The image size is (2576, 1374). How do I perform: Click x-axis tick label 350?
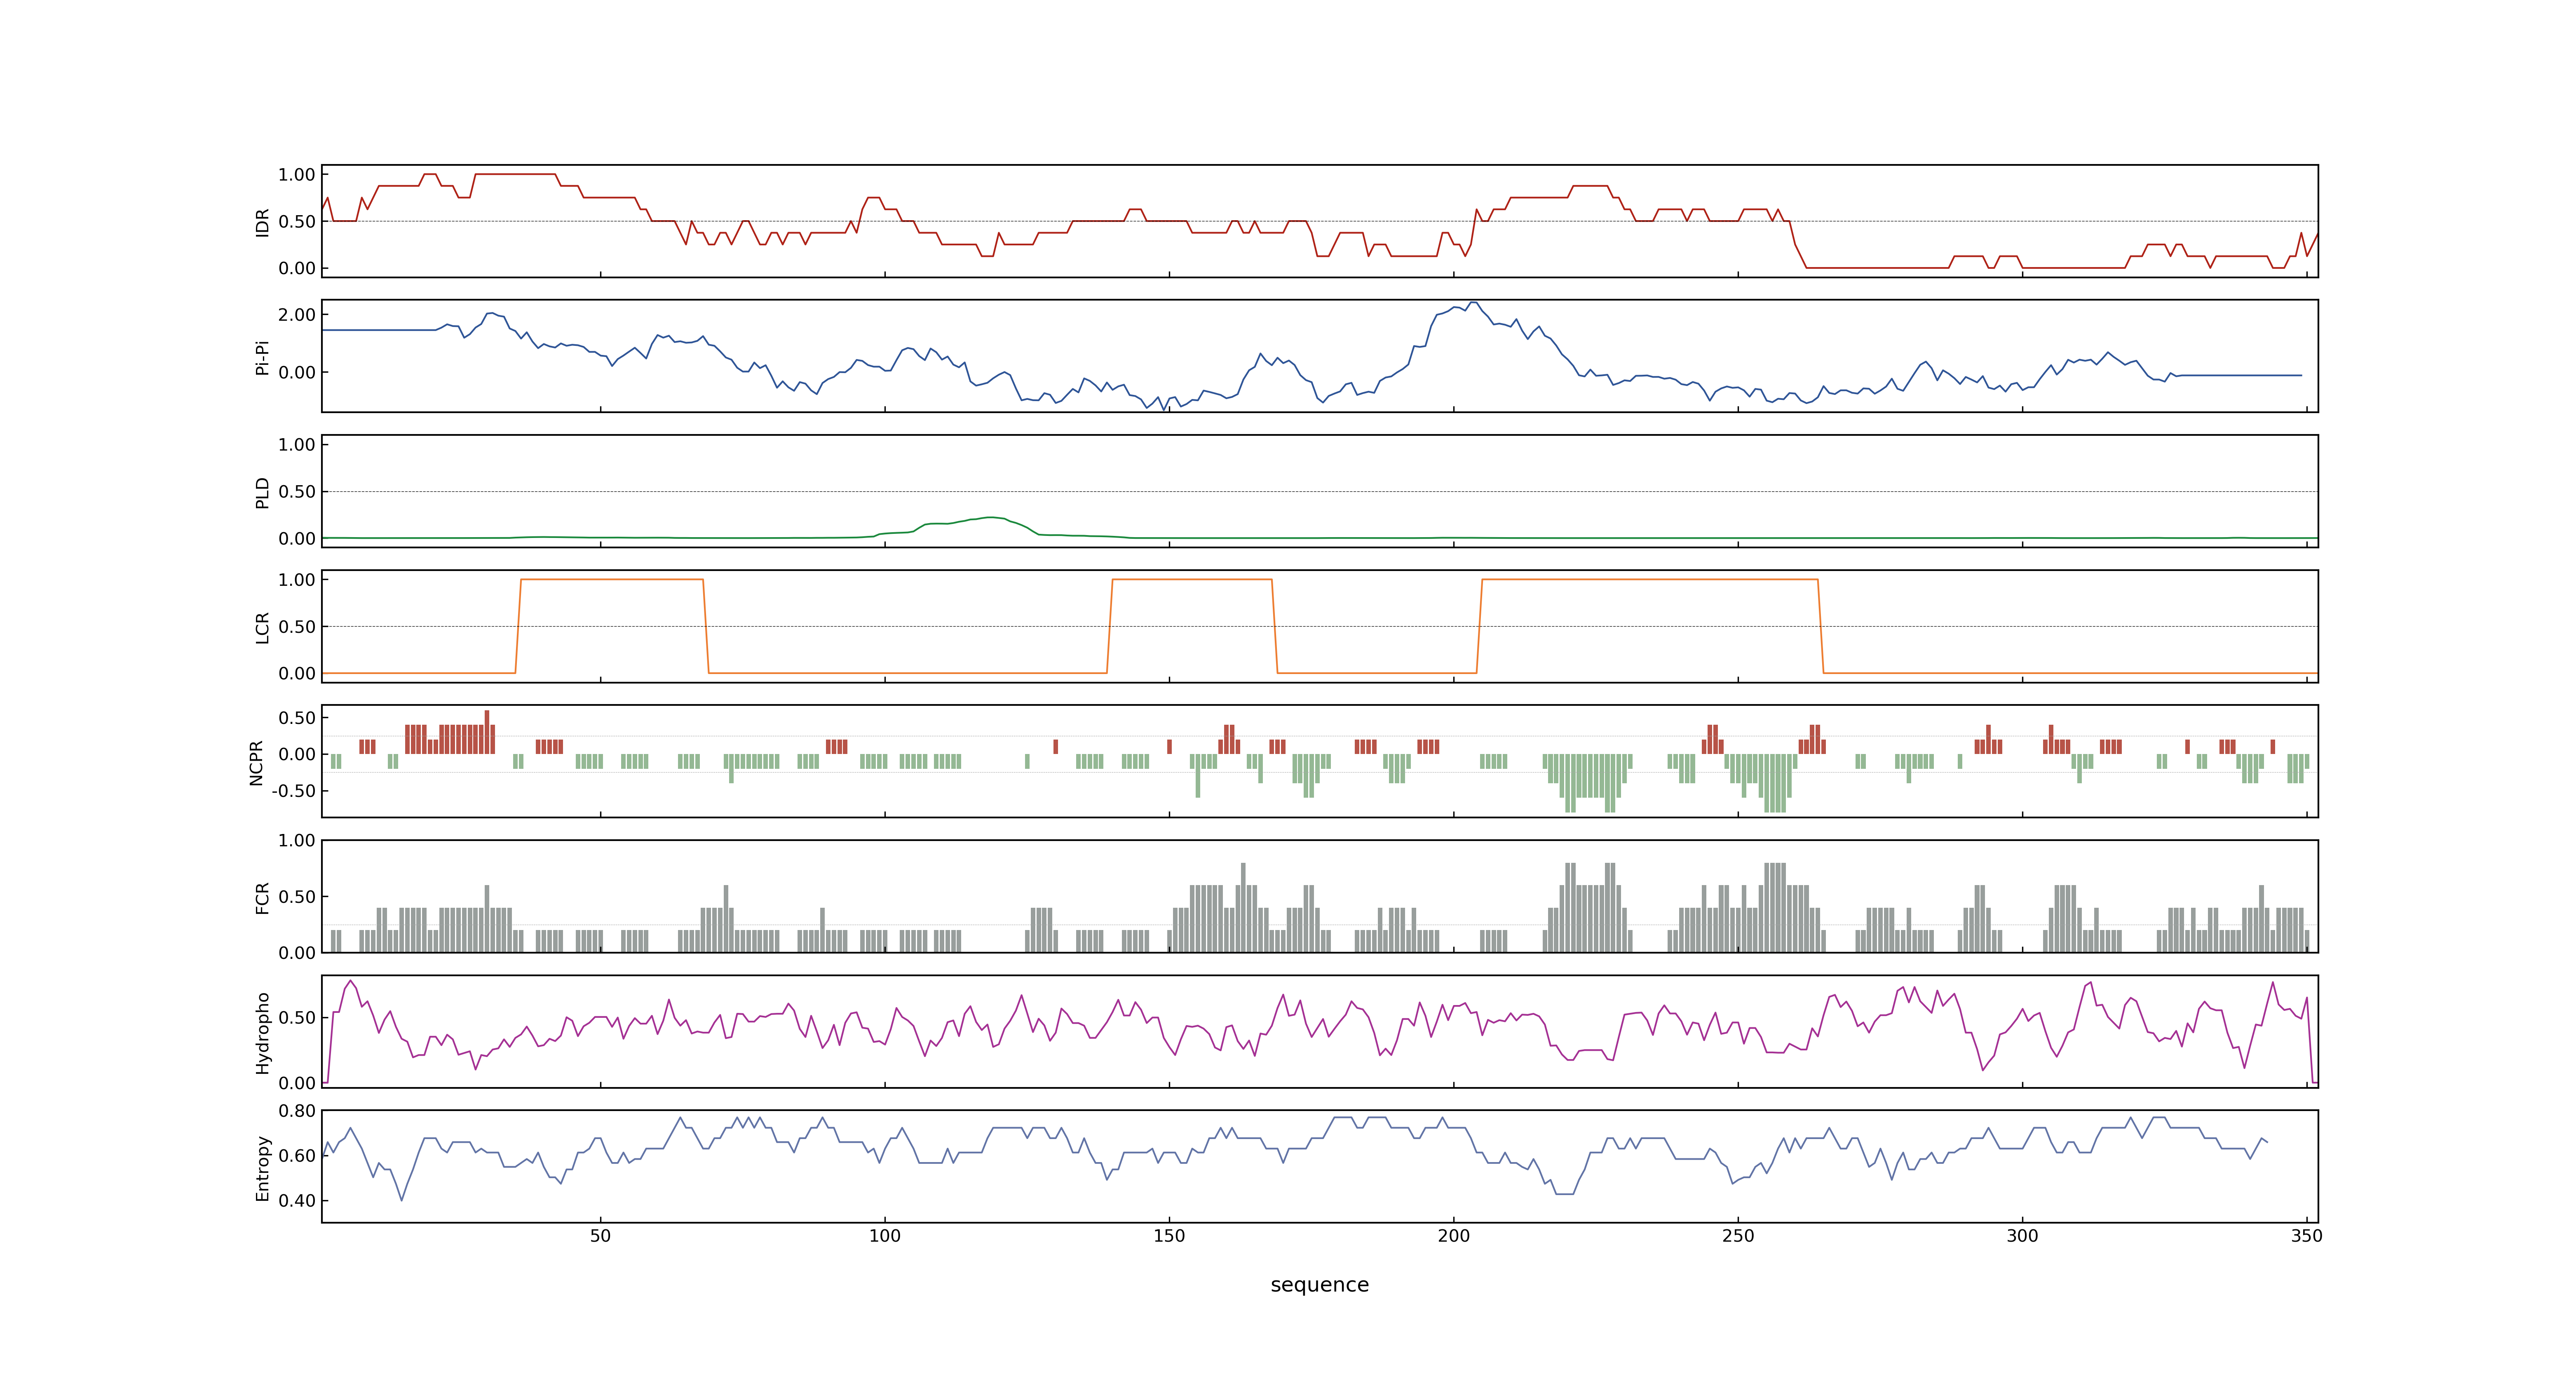tap(2307, 1236)
